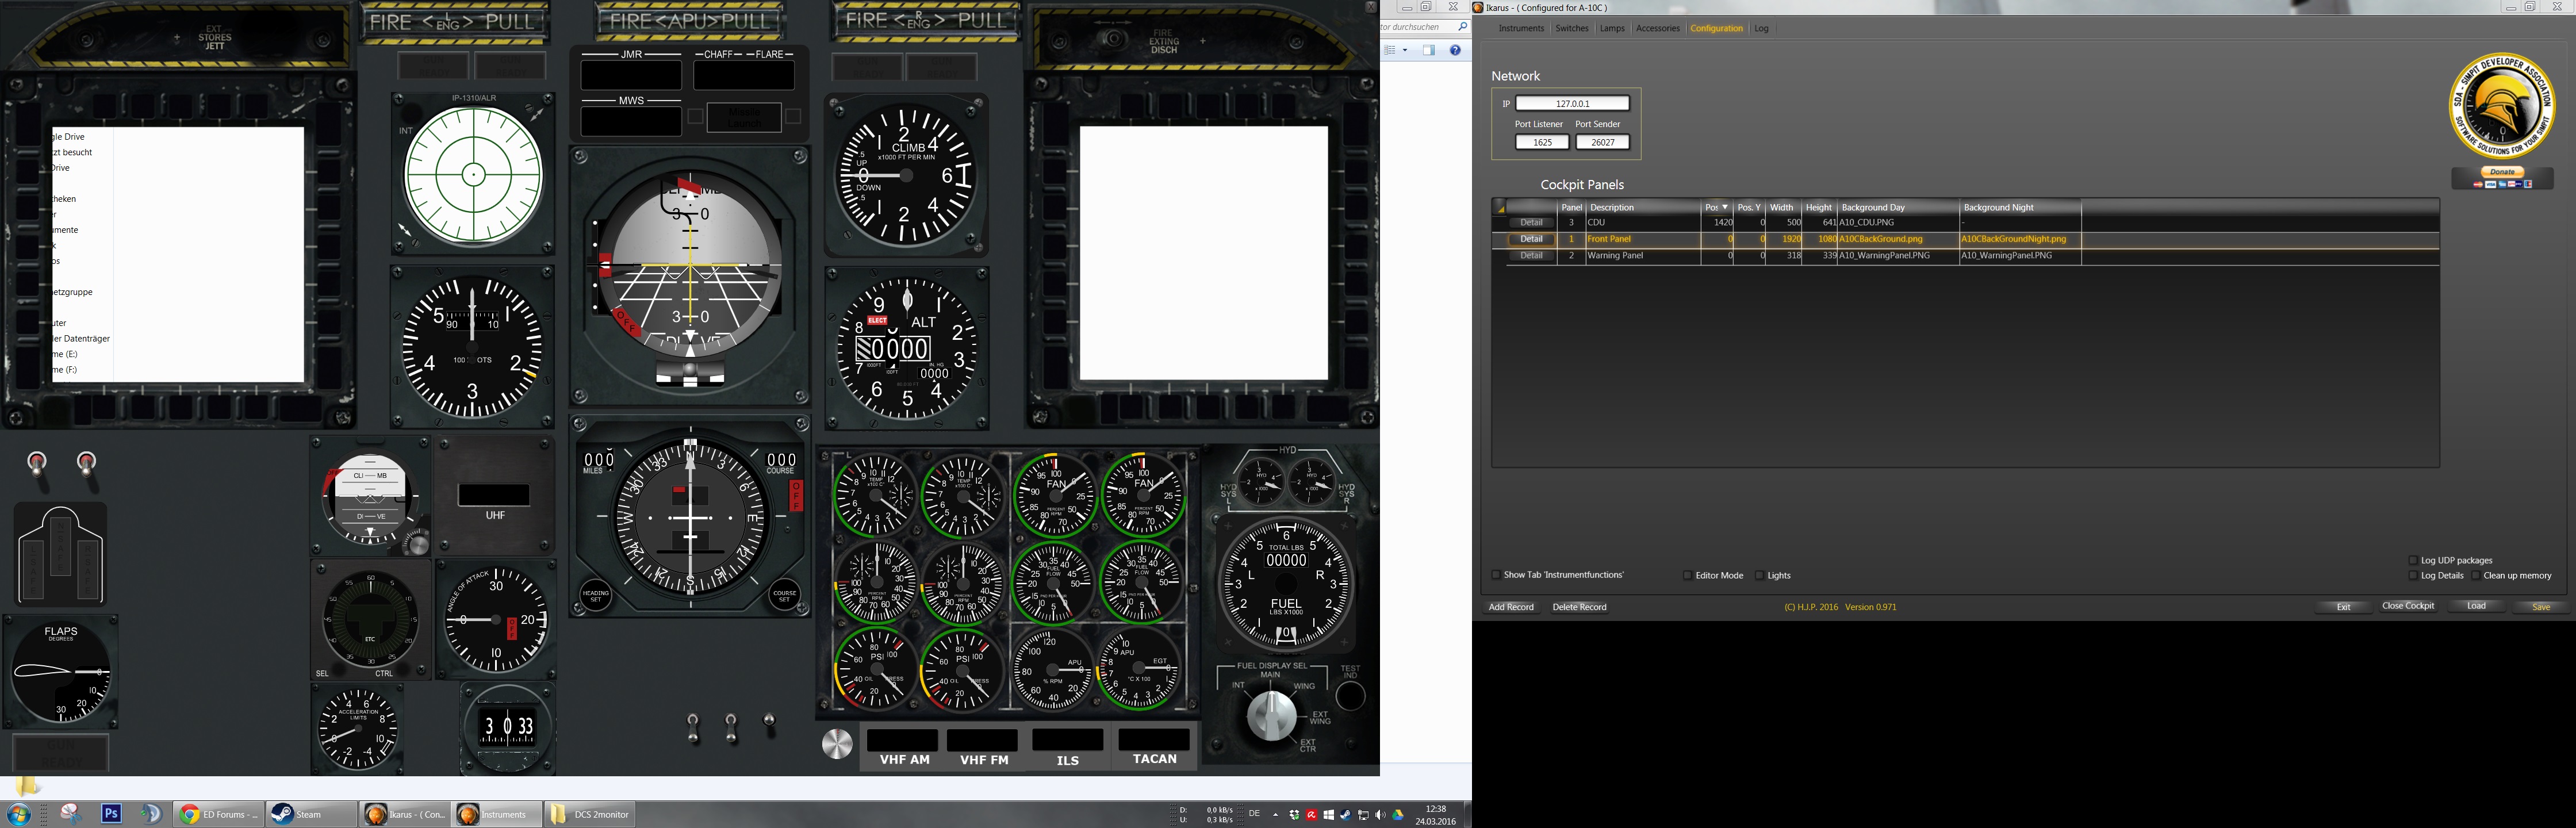2576x828 pixels.
Task: Click the Add Record button
Action: click(x=1511, y=607)
